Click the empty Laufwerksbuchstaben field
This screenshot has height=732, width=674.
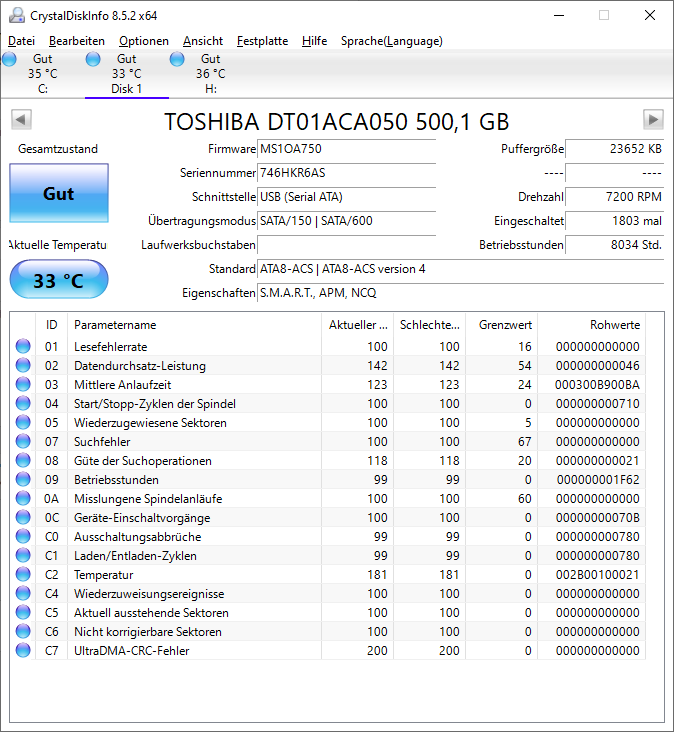tap(346, 245)
